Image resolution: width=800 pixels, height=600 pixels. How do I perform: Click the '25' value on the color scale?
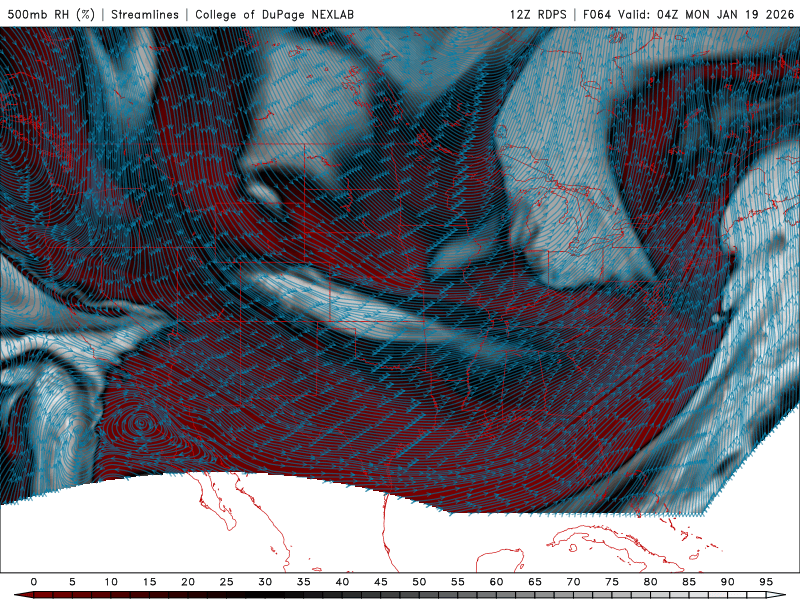pos(227,582)
